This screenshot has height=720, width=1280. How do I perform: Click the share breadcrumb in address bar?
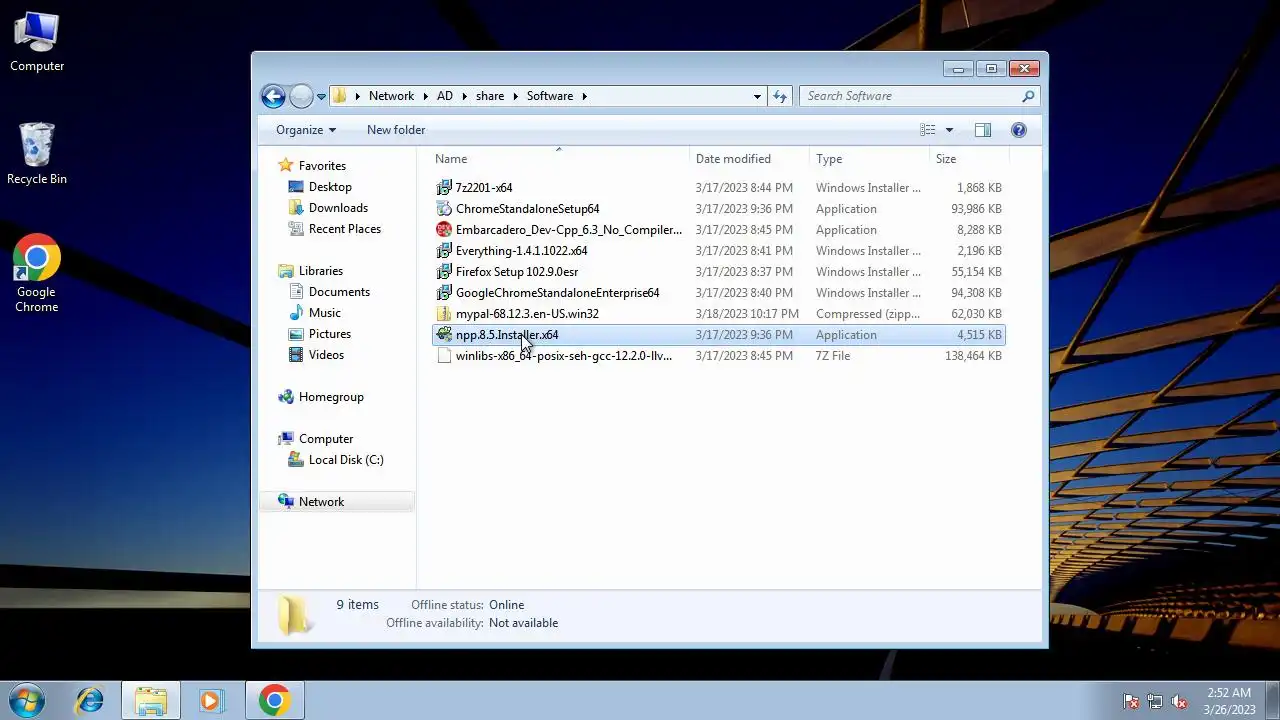[x=490, y=96]
